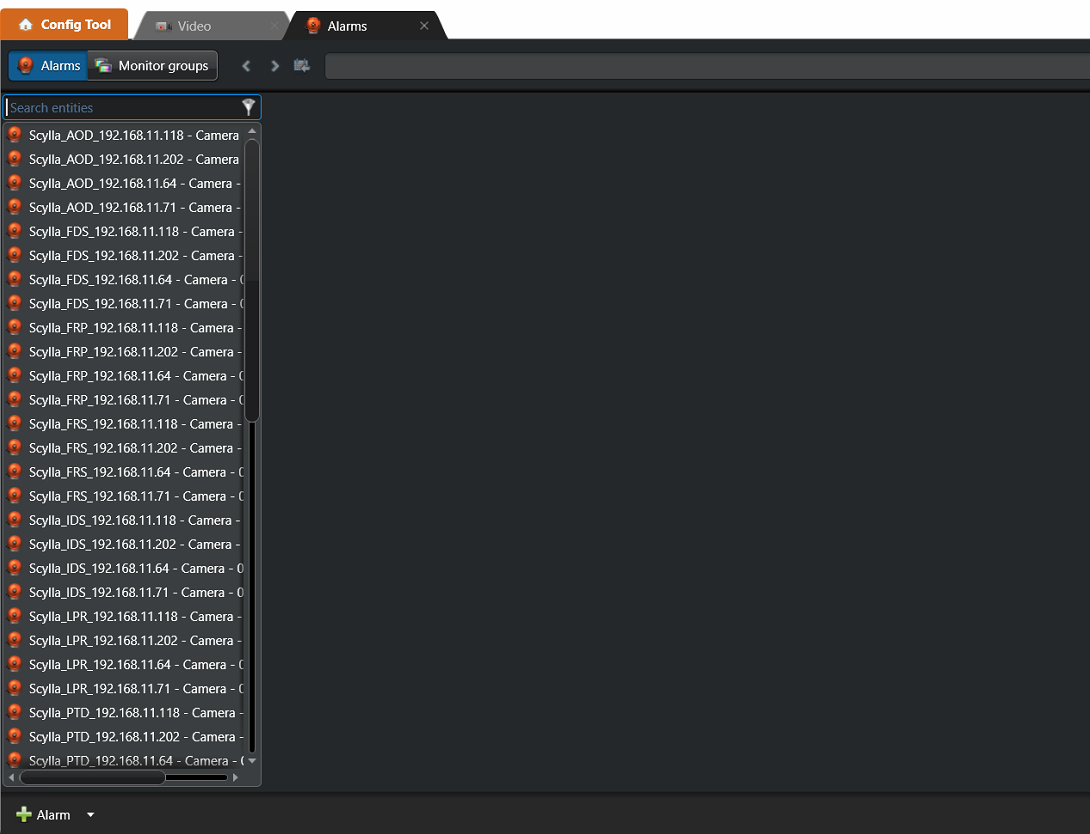The width and height of the screenshot is (1090, 834).
Task: Click the Config Tool home tab
Action: pyautogui.click(x=65, y=24)
